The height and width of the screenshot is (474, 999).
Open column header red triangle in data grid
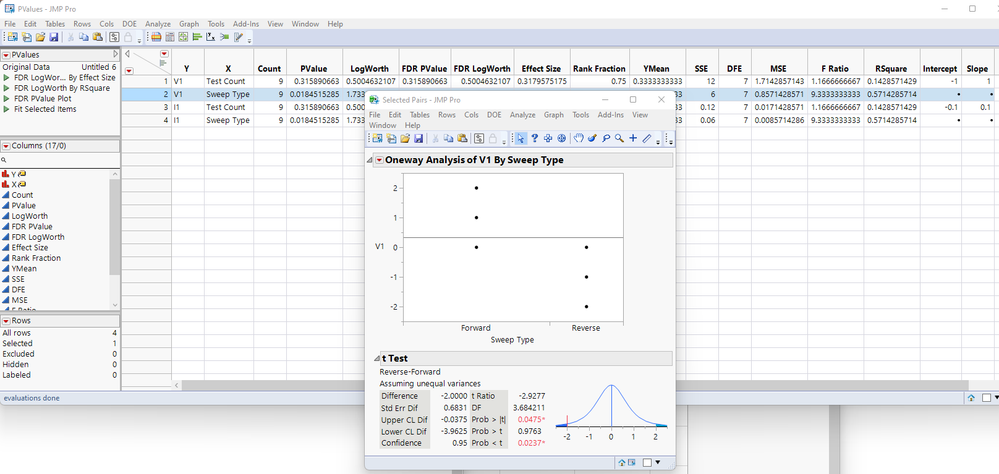click(x=165, y=54)
